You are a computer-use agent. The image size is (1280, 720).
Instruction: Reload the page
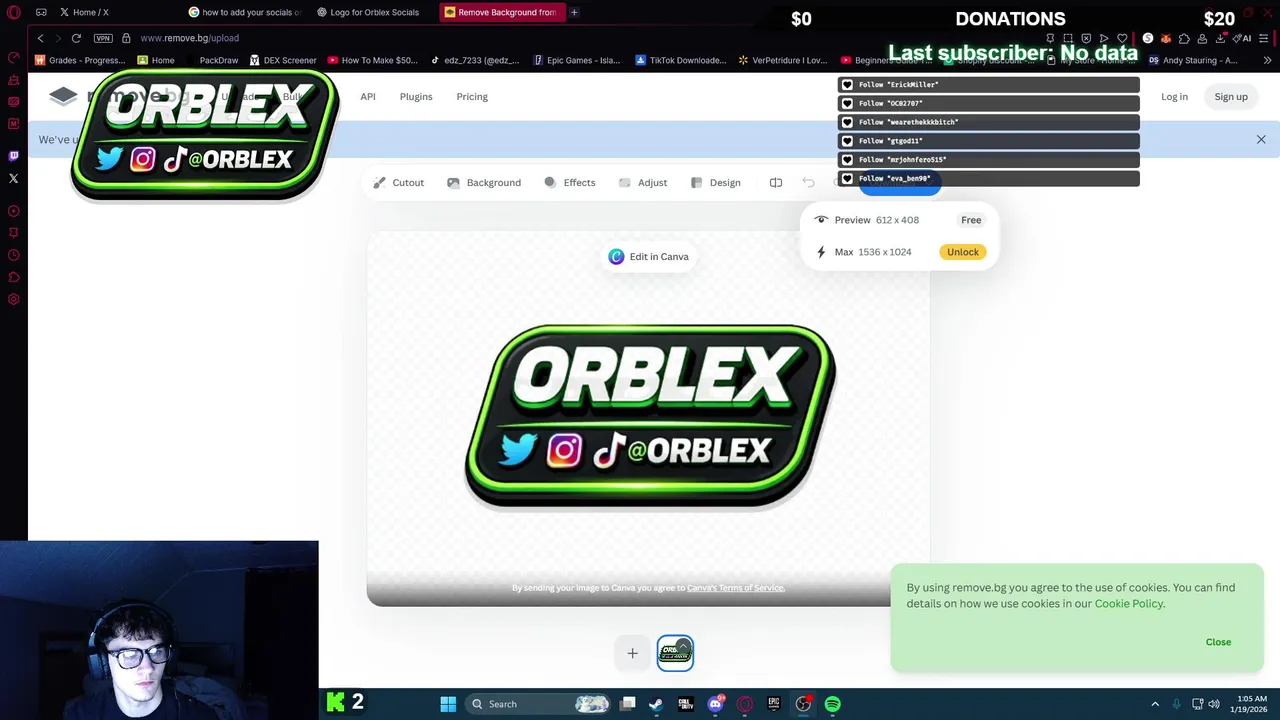(x=76, y=38)
